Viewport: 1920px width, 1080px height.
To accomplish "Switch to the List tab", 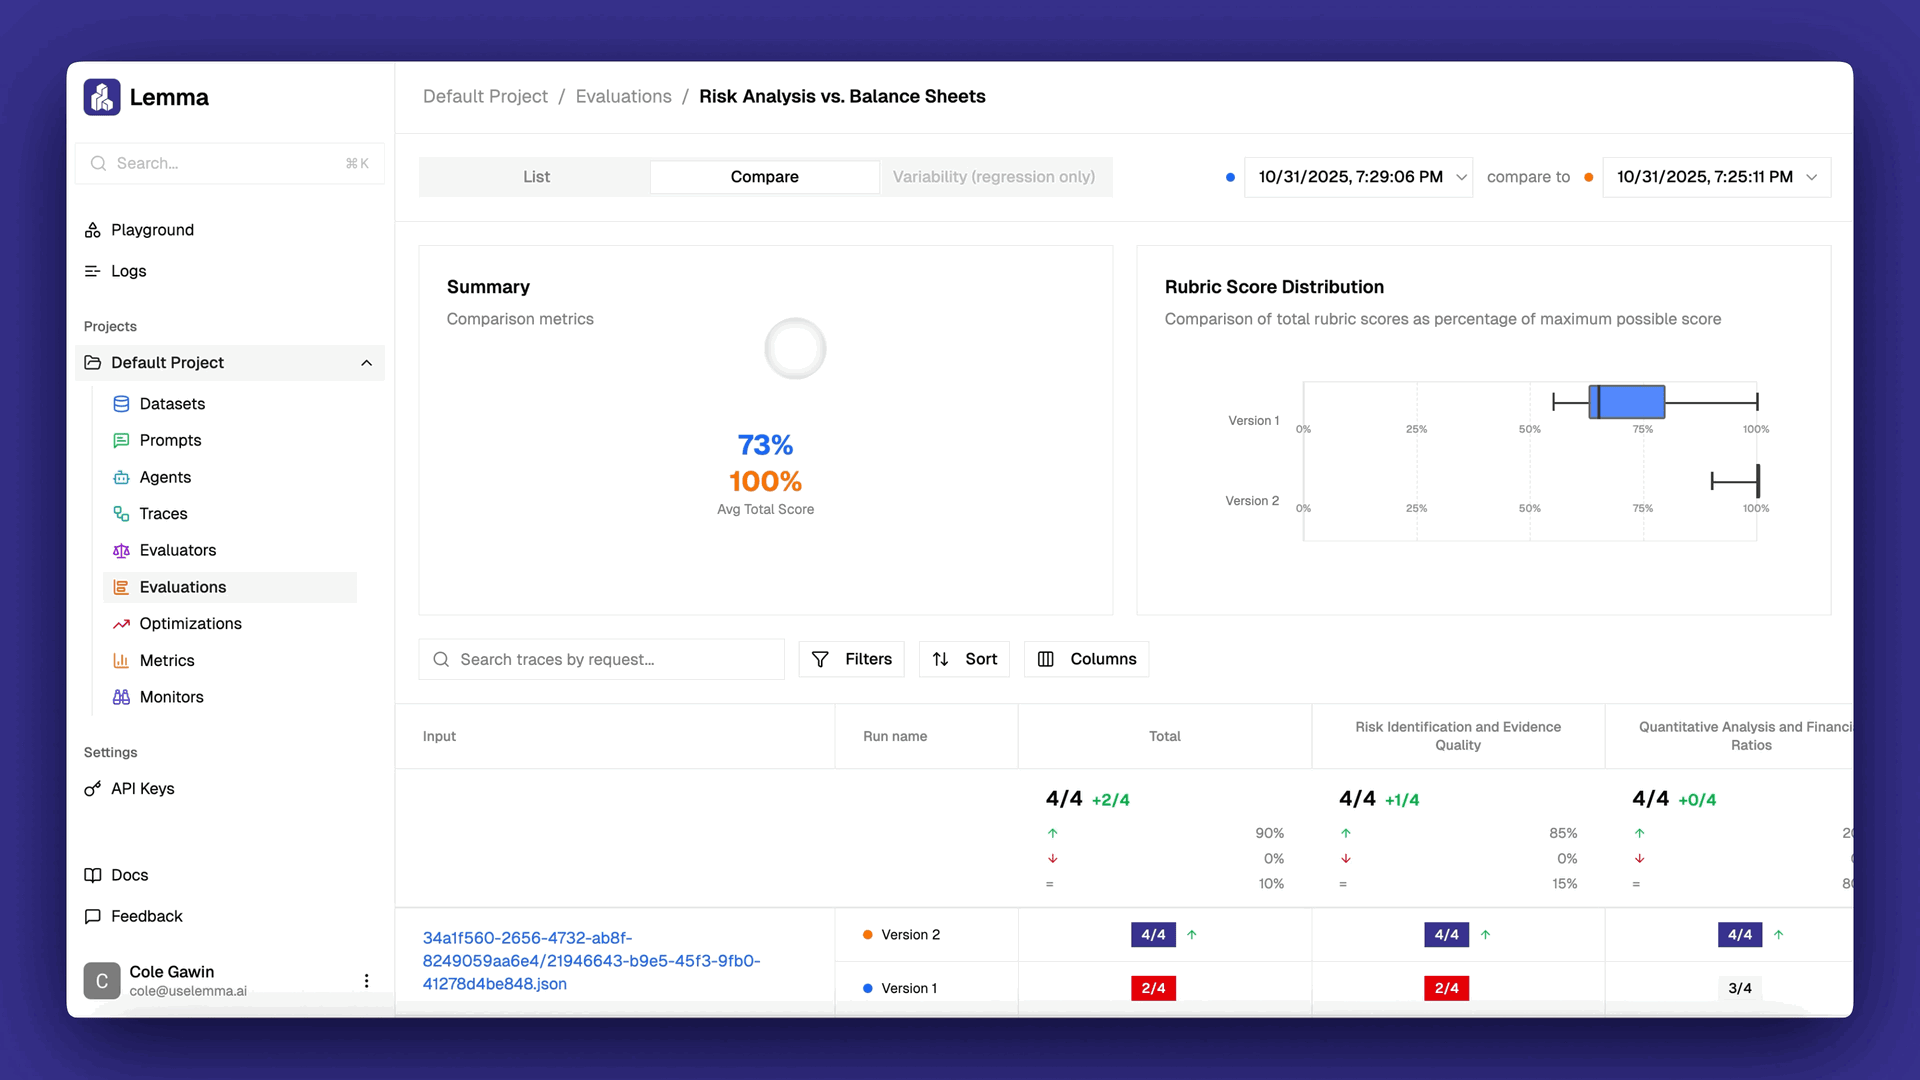I will click(x=536, y=177).
